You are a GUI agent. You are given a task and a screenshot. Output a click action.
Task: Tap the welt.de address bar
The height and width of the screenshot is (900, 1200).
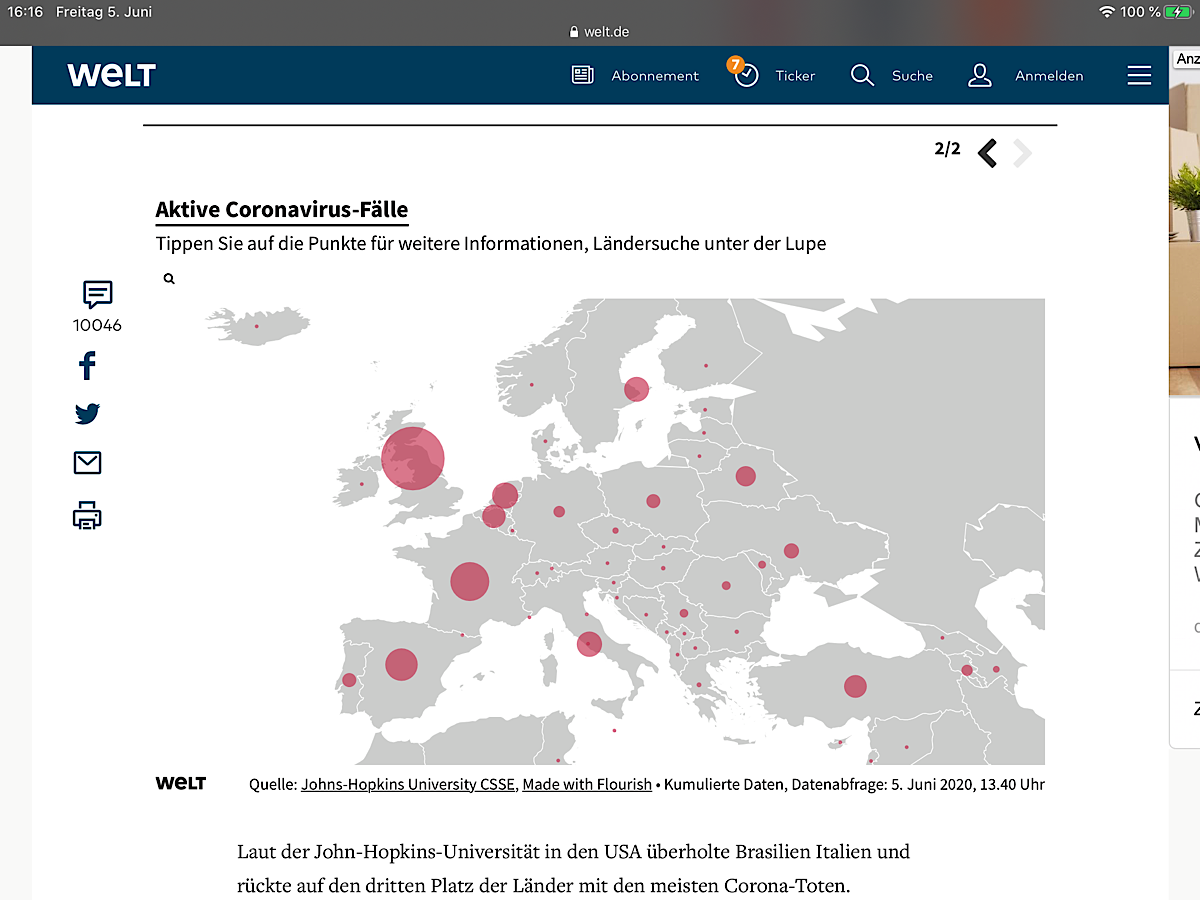coord(600,31)
